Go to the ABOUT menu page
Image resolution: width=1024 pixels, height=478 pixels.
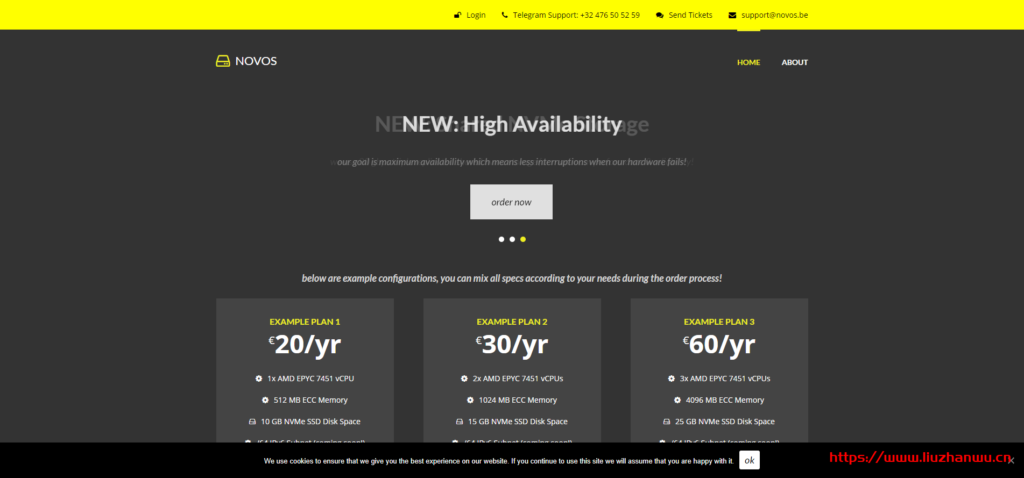tap(794, 62)
